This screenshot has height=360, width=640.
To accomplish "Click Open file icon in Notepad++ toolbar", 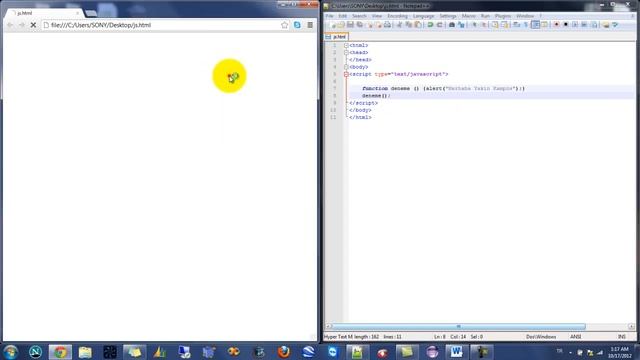I will click(x=341, y=25).
